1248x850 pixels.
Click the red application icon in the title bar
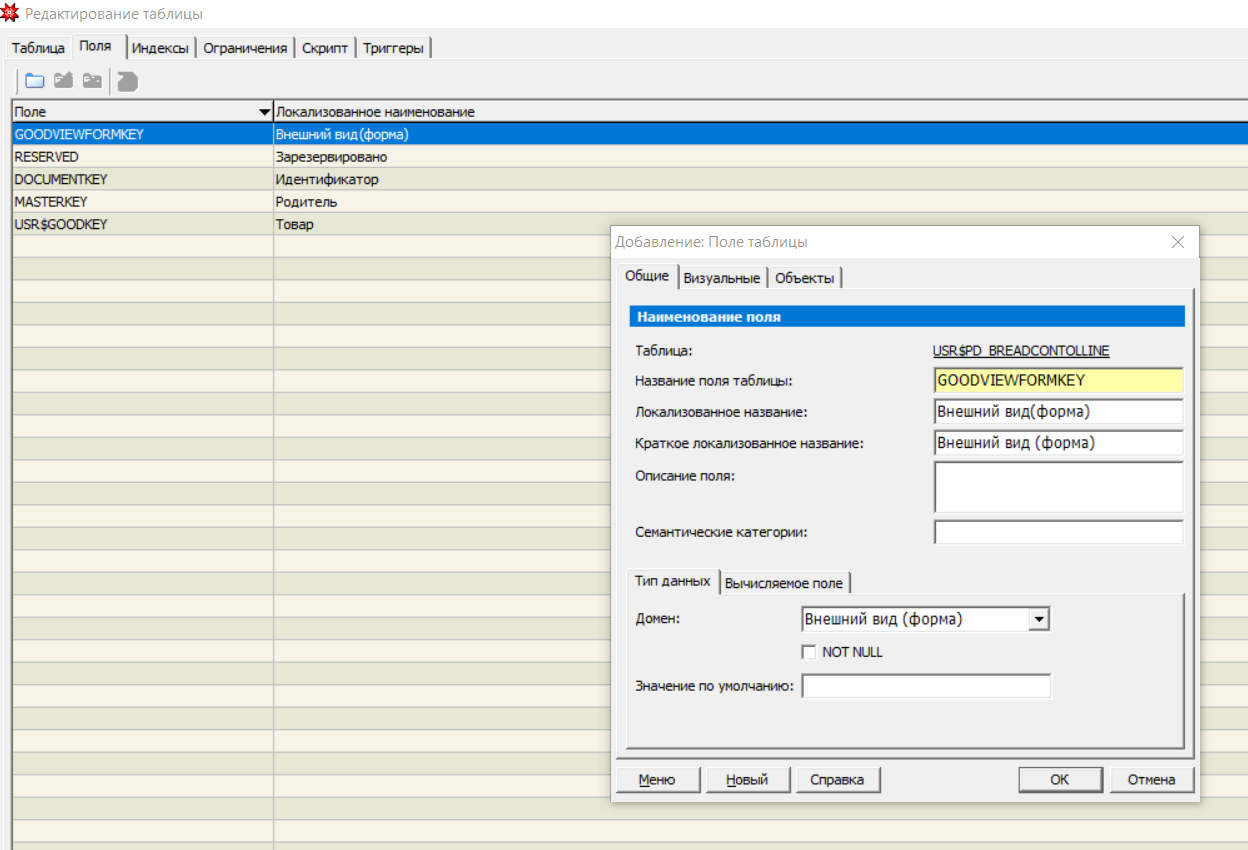[11, 14]
